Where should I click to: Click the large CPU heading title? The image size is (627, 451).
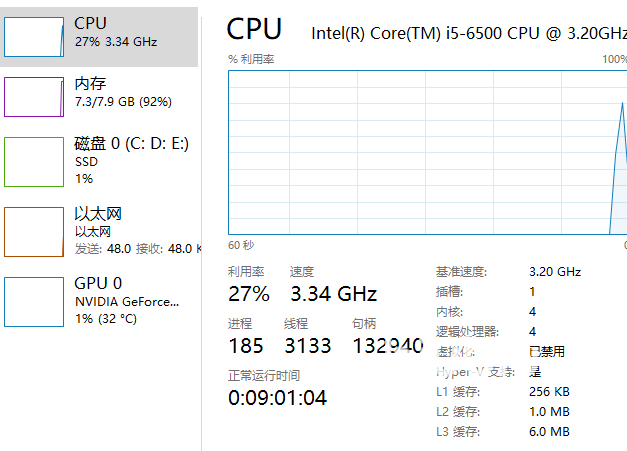point(255,30)
